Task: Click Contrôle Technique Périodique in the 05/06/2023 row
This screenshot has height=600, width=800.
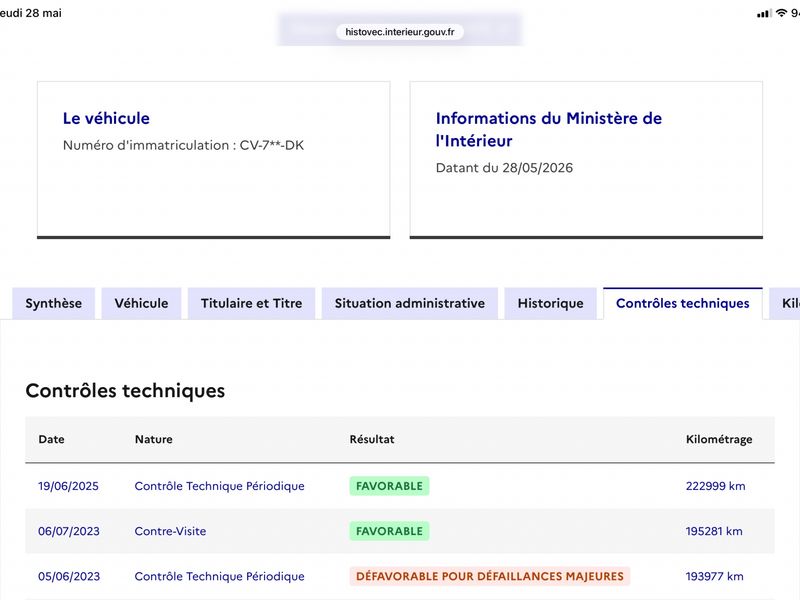Action: [219, 577]
